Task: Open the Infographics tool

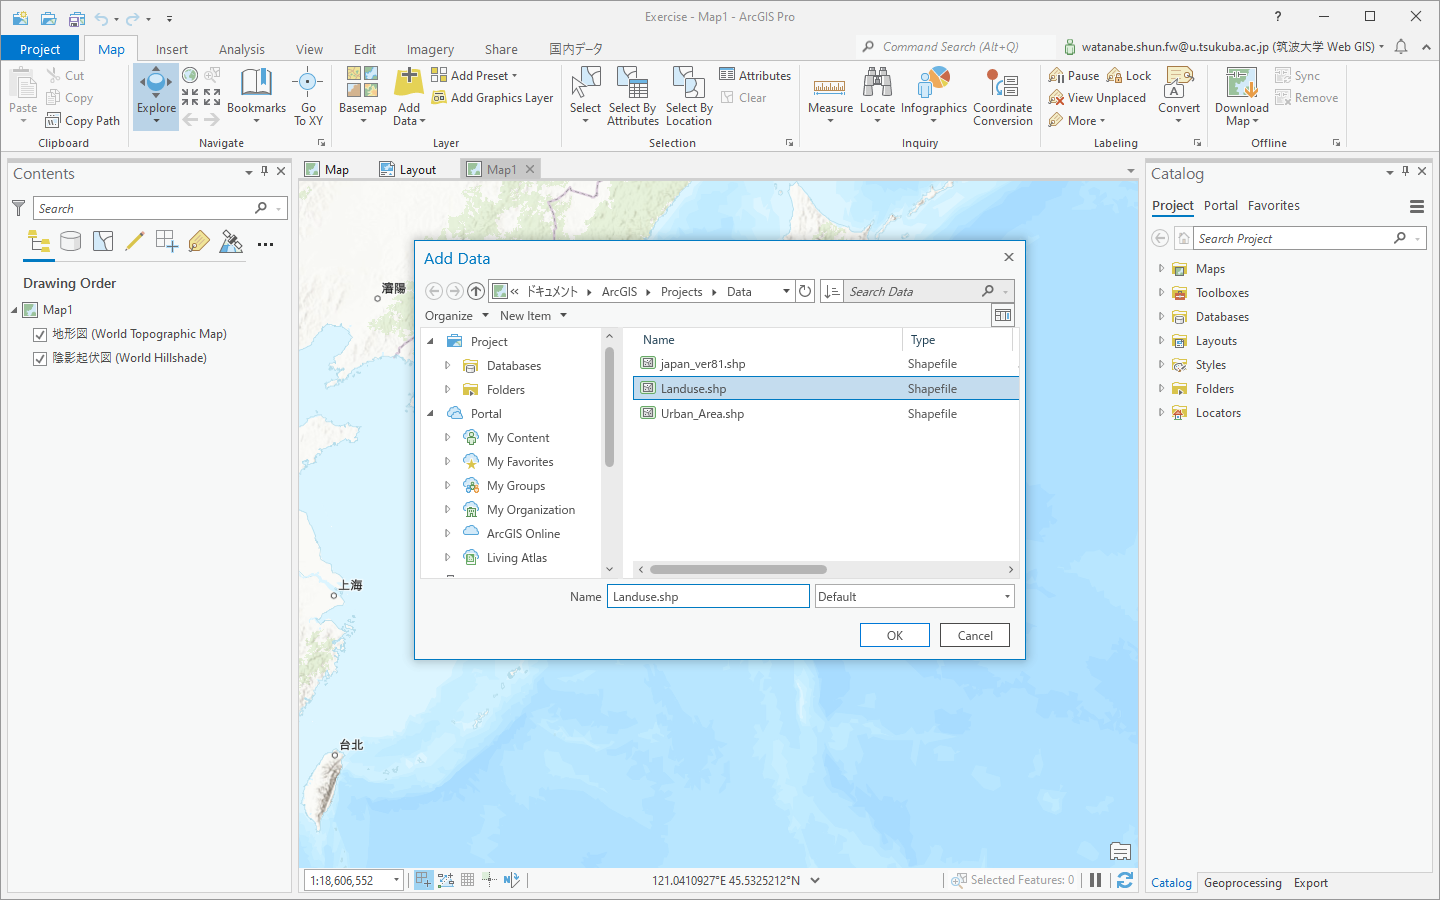Action: 933,96
